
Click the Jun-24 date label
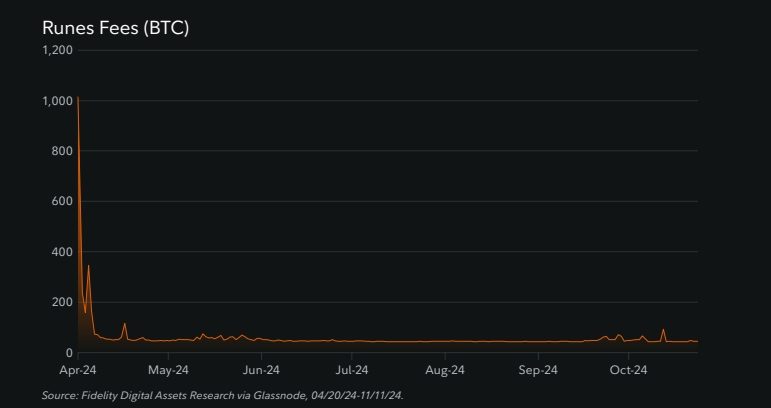(261, 370)
